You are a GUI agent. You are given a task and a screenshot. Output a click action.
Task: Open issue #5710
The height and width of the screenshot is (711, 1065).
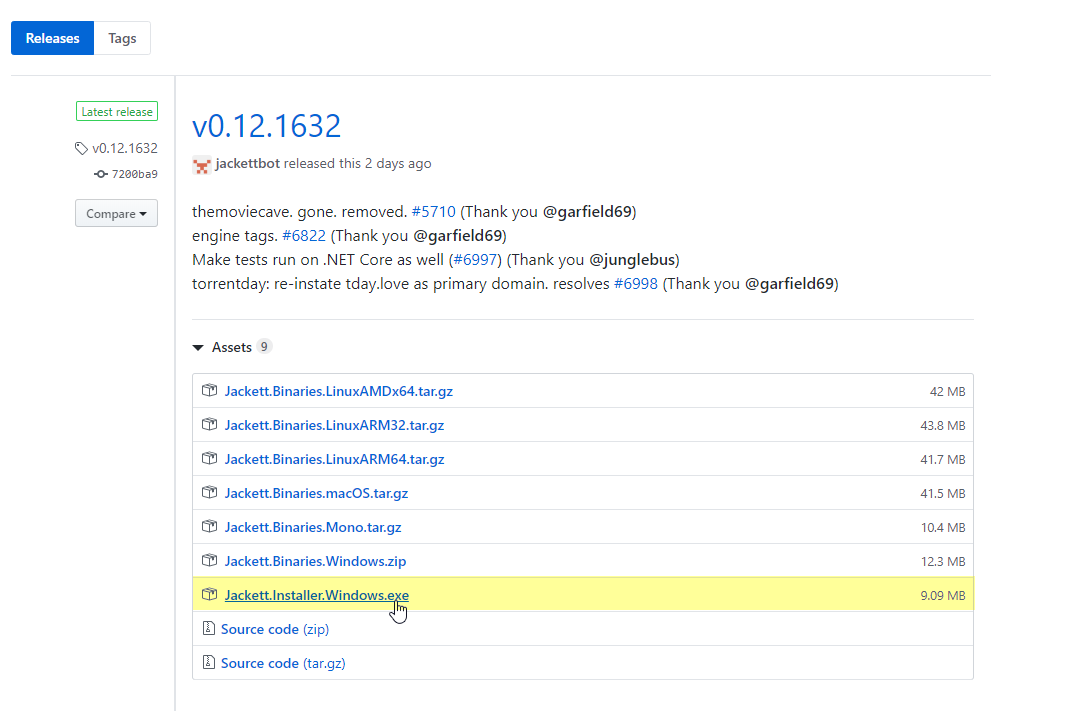pos(433,212)
